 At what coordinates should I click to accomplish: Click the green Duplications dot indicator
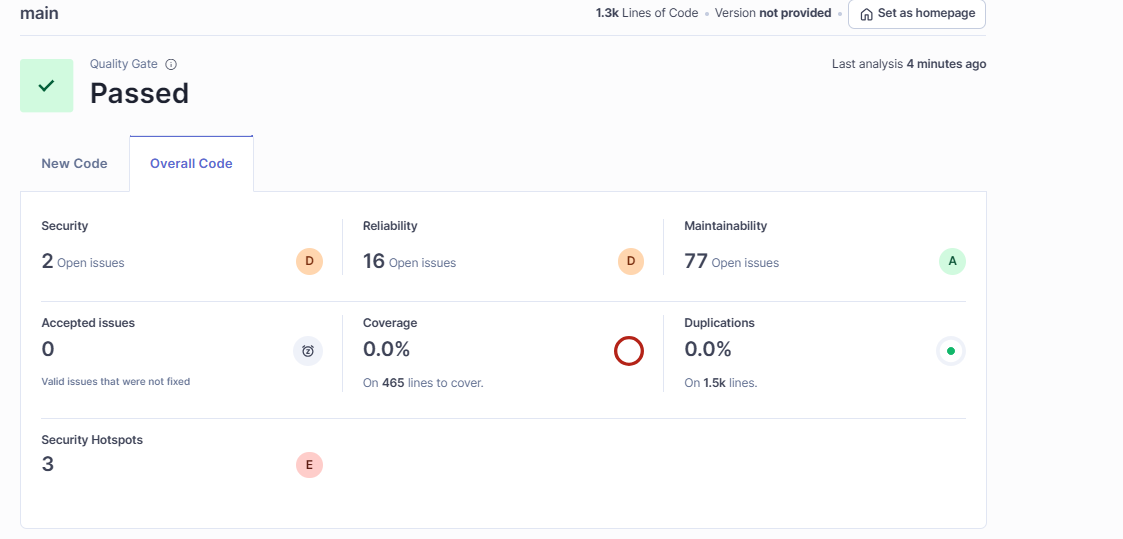pyautogui.click(x=950, y=351)
